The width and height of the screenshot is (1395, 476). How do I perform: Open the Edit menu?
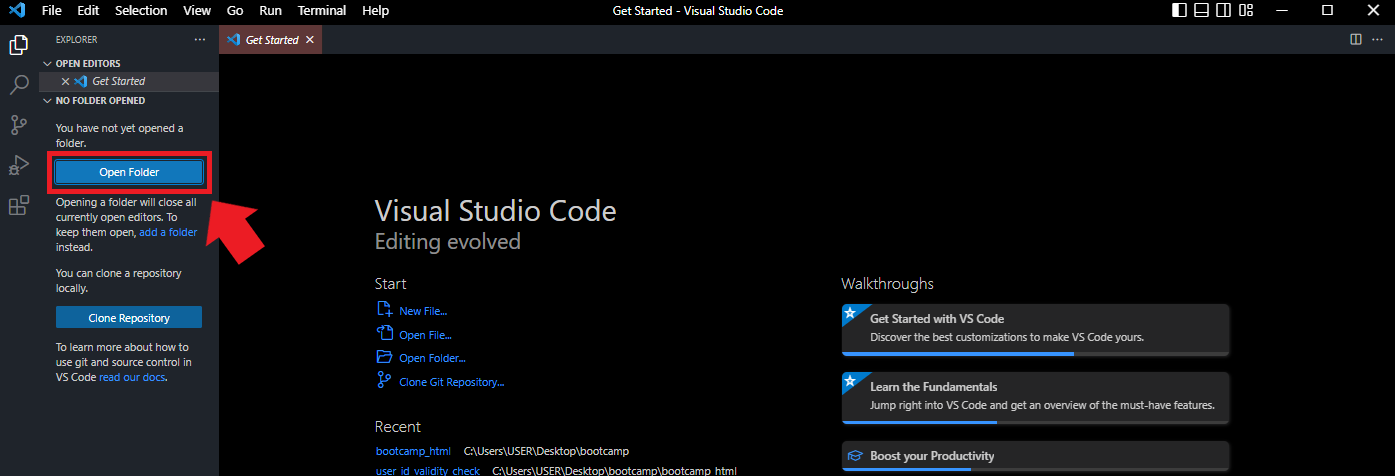[x=88, y=11]
